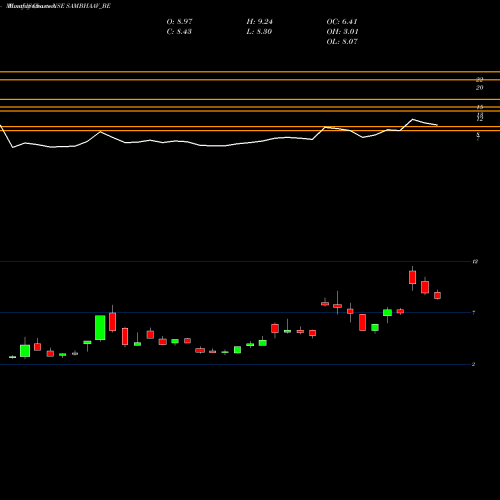Click the OL: 8.07 statistic

[x=342, y=42]
